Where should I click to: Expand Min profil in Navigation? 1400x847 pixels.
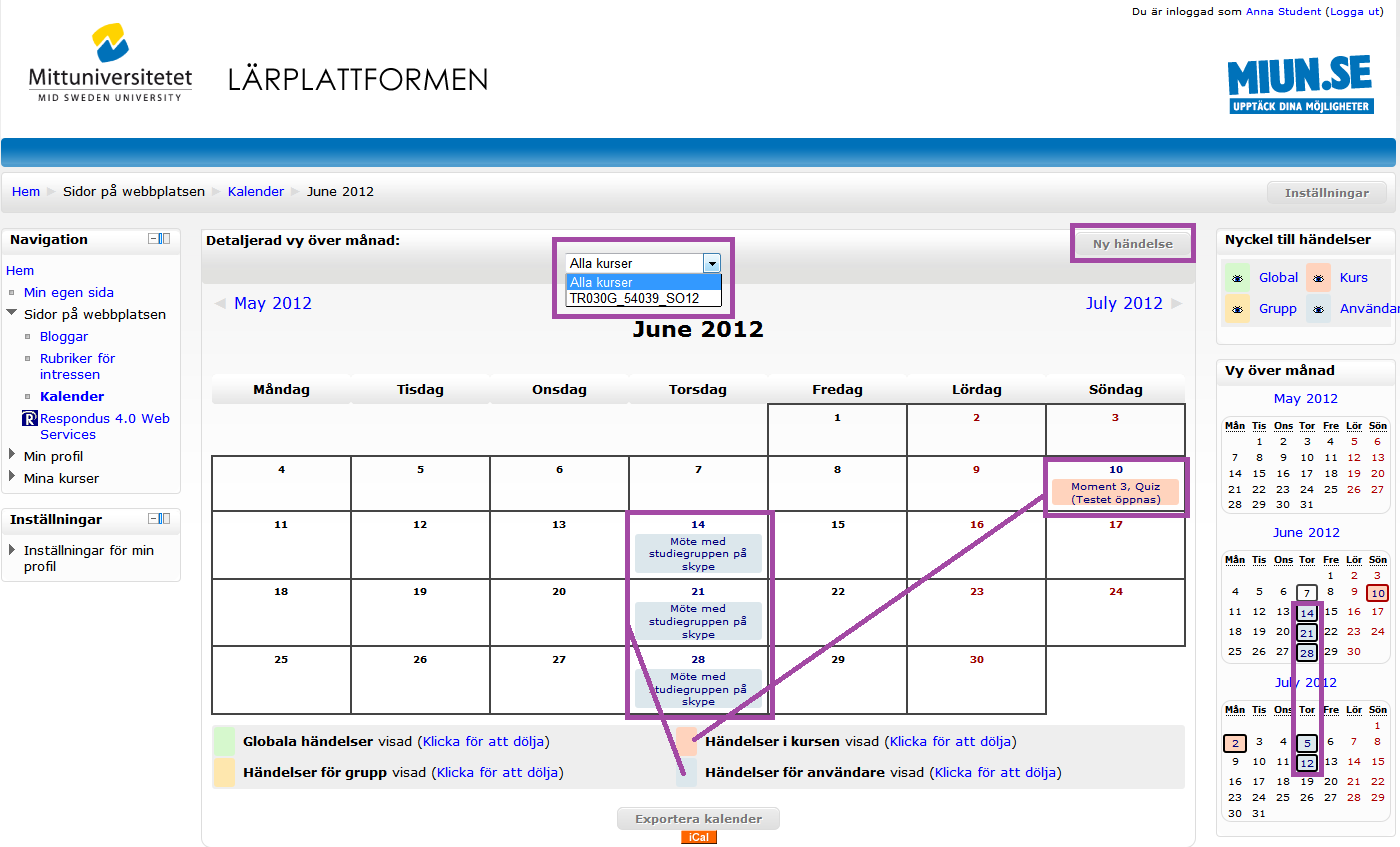click(x=12, y=456)
